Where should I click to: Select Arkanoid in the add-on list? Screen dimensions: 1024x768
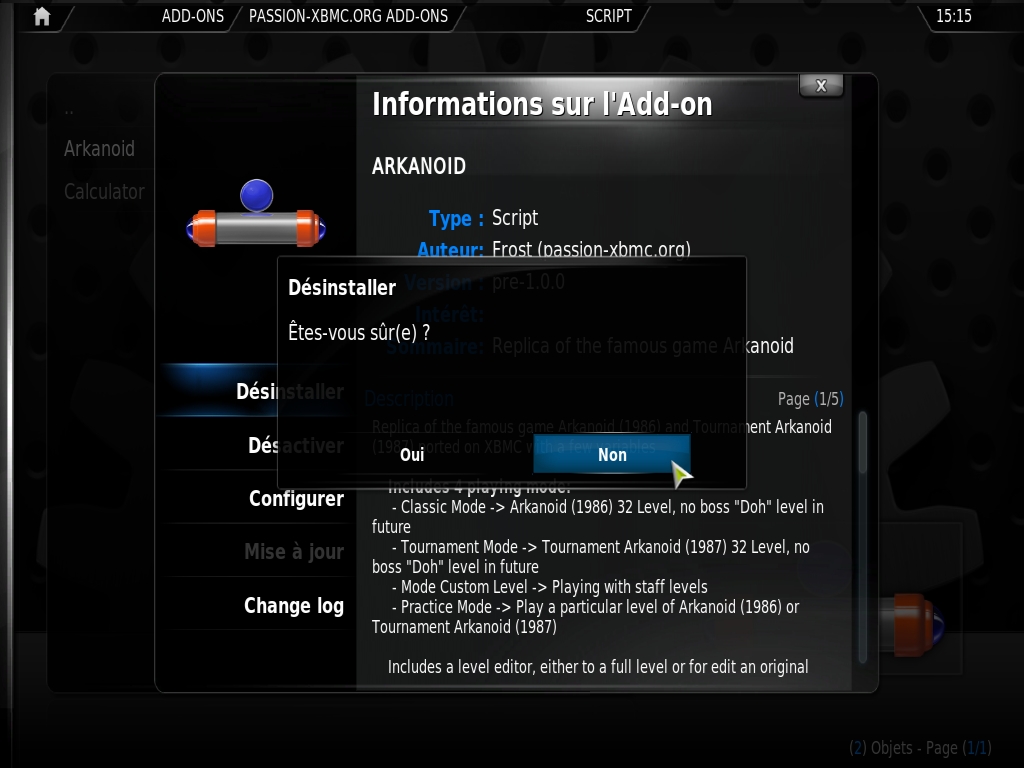coord(99,149)
